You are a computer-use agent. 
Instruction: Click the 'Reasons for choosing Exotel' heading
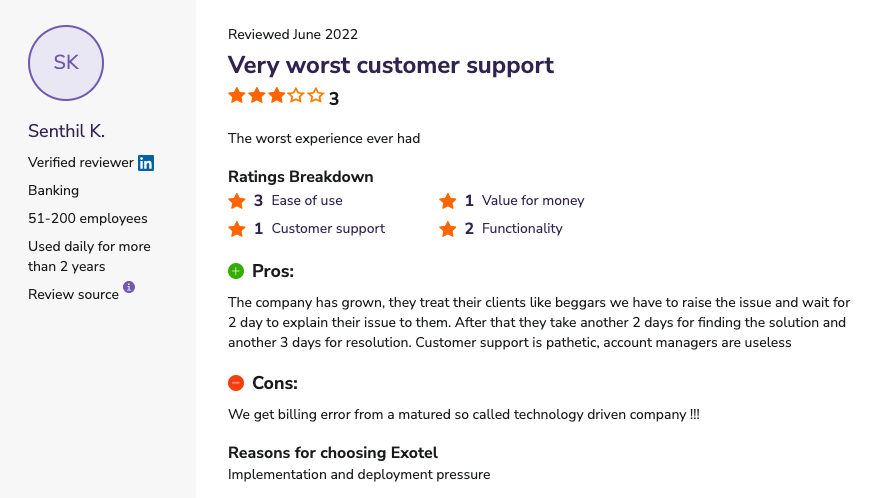click(x=333, y=452)
